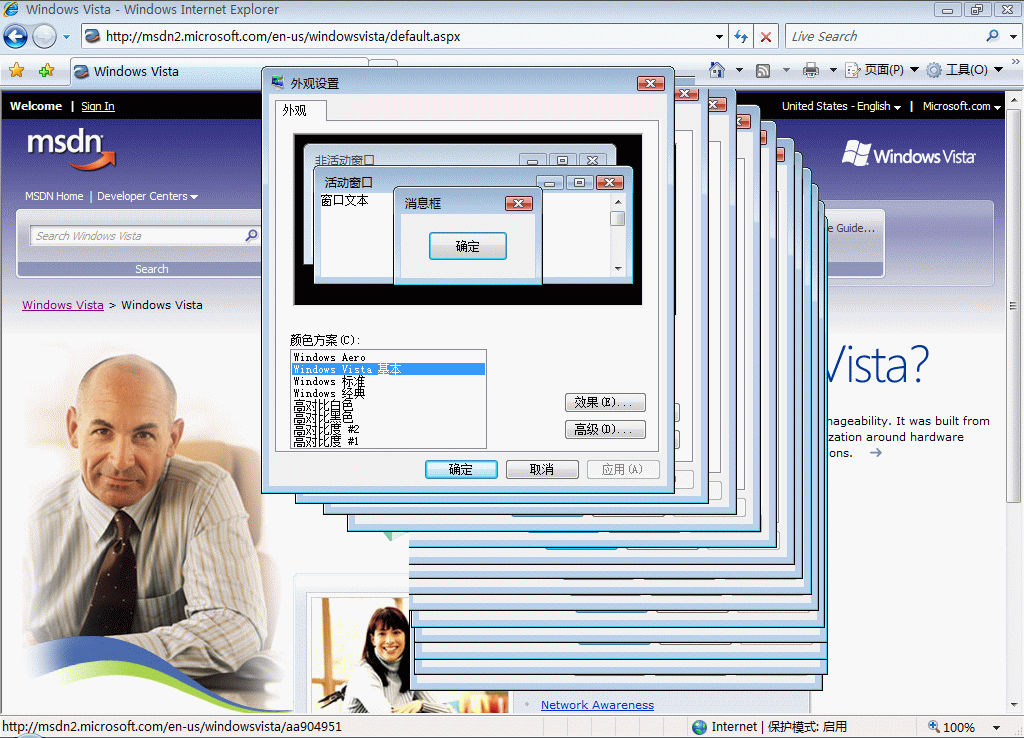Expand the address bar history dropdown

(x=719, y=37)
